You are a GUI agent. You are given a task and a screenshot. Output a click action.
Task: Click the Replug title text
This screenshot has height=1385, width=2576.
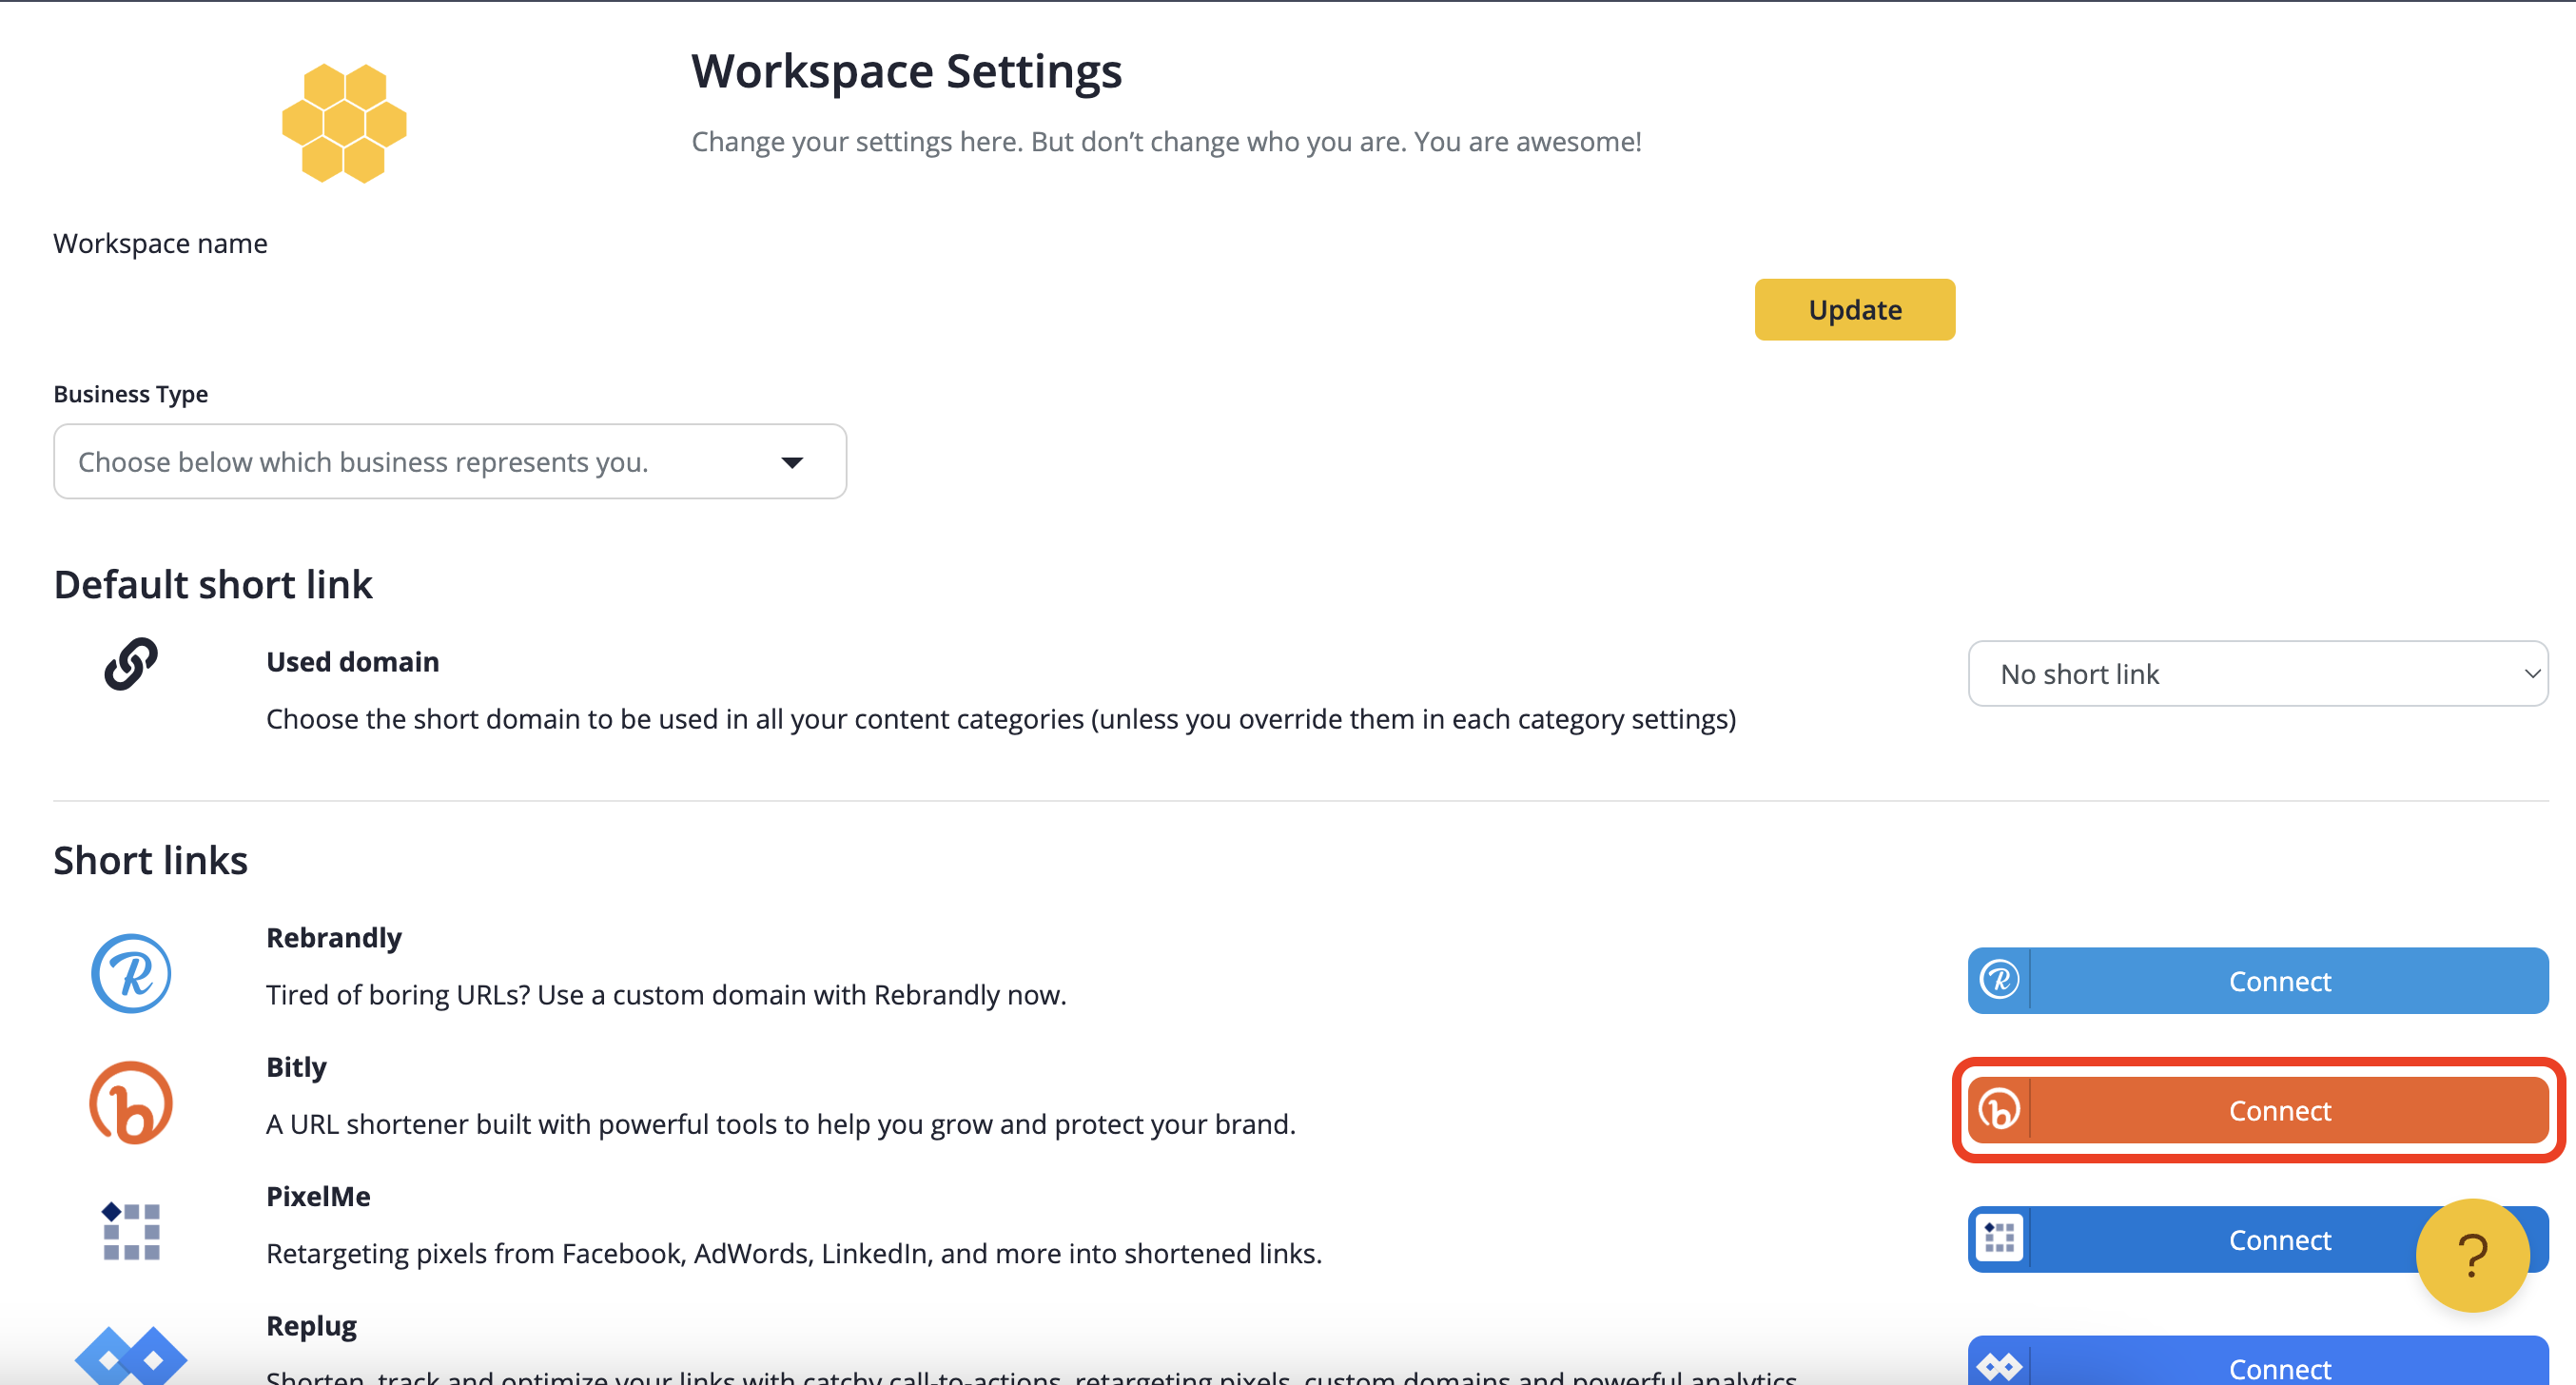(x=311, y=1326)
